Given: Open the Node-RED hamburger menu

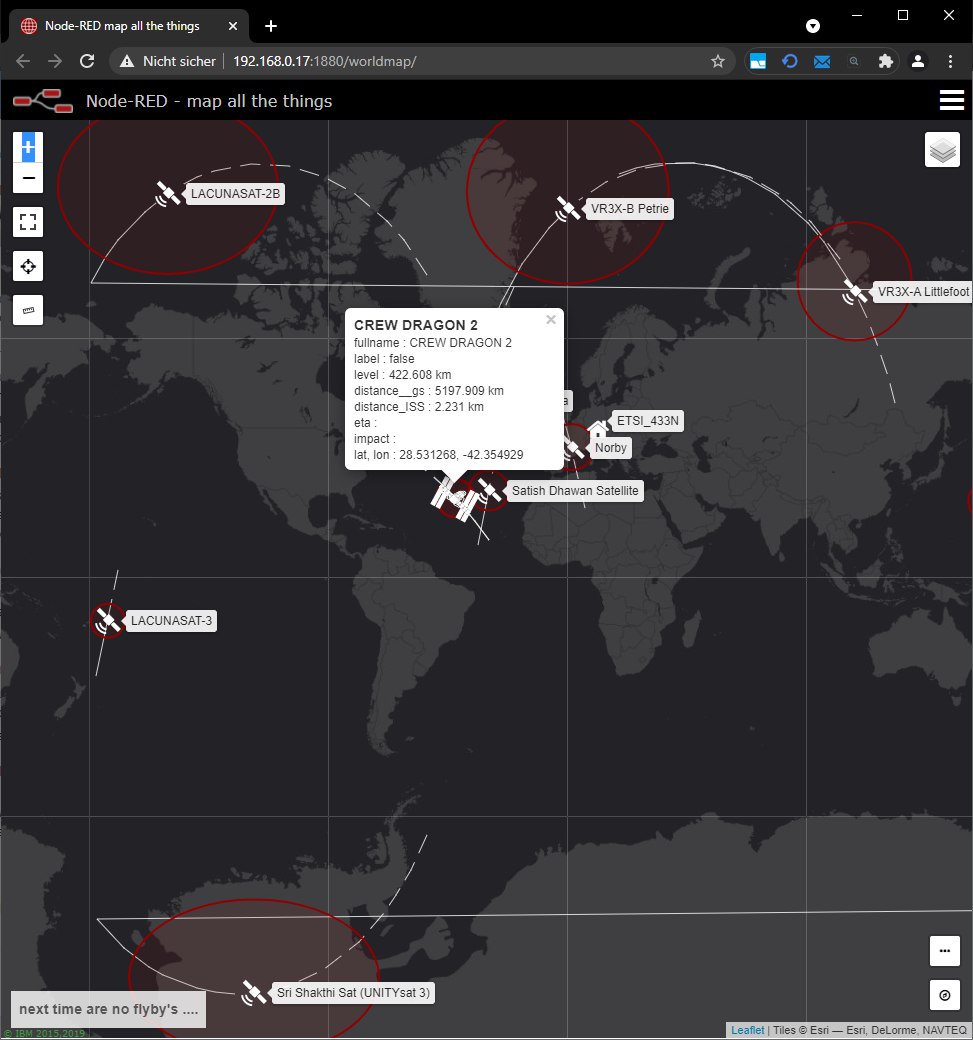Looking at the screenshot, I should click(x=951, y=100).
